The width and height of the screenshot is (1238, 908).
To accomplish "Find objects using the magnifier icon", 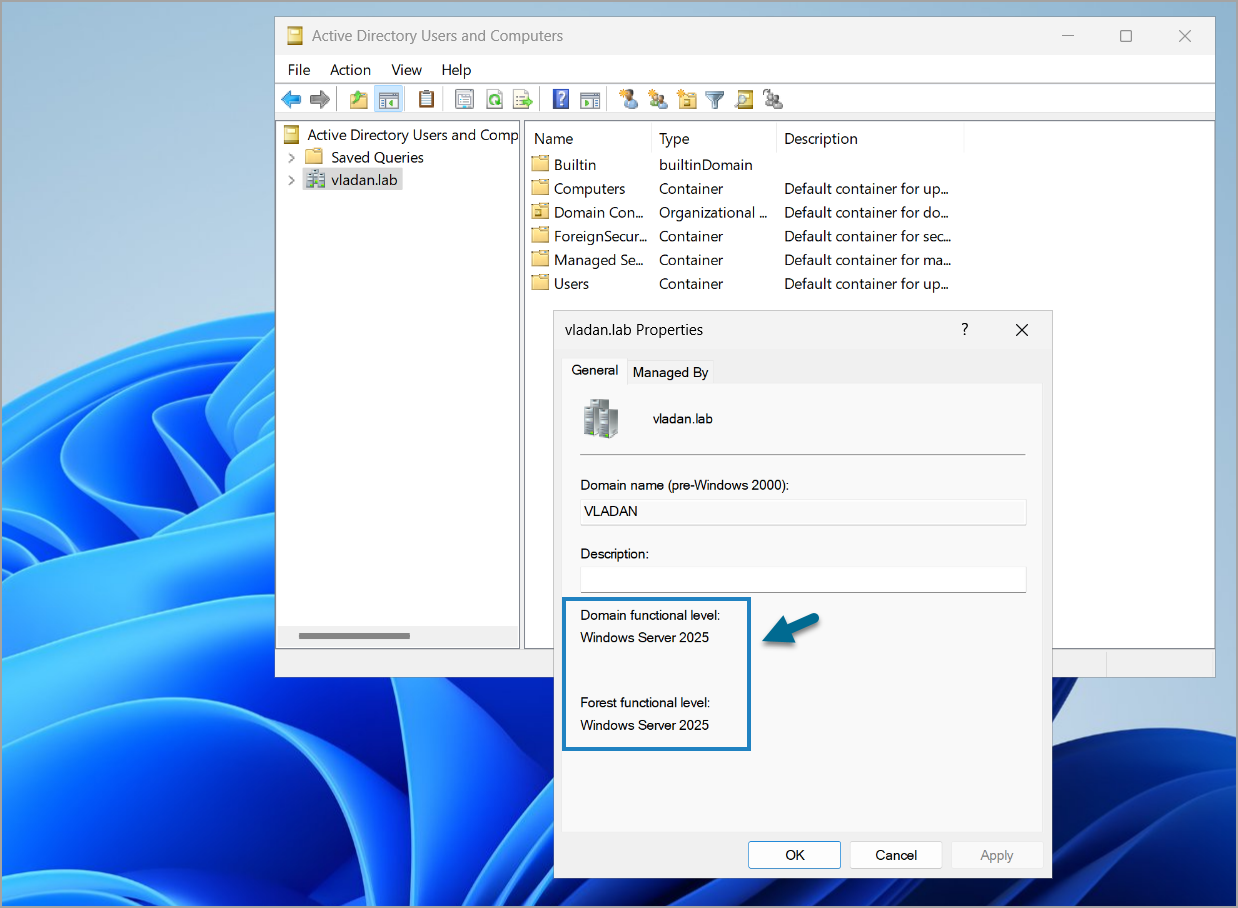I will 743,99.
